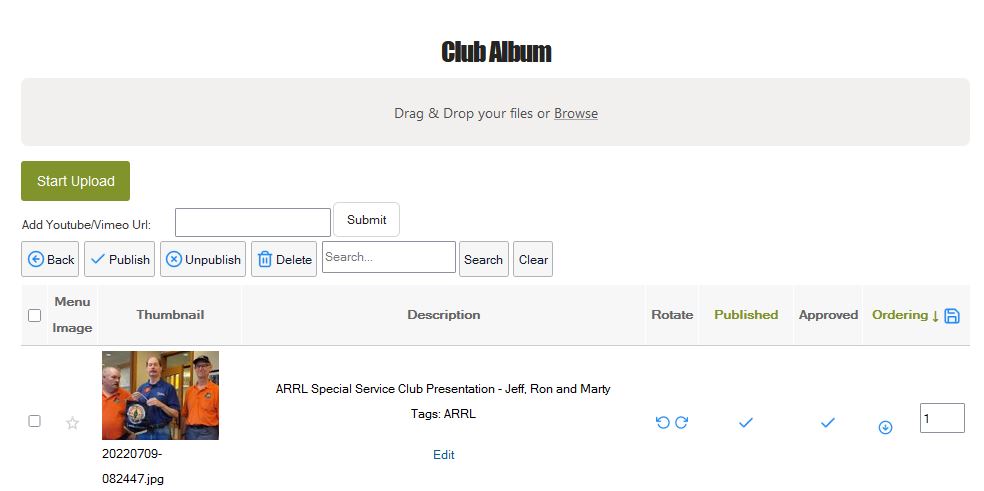This screenshot has height=491, width=984.
Task: Save ordering with the disk icon
Action: 952,315
